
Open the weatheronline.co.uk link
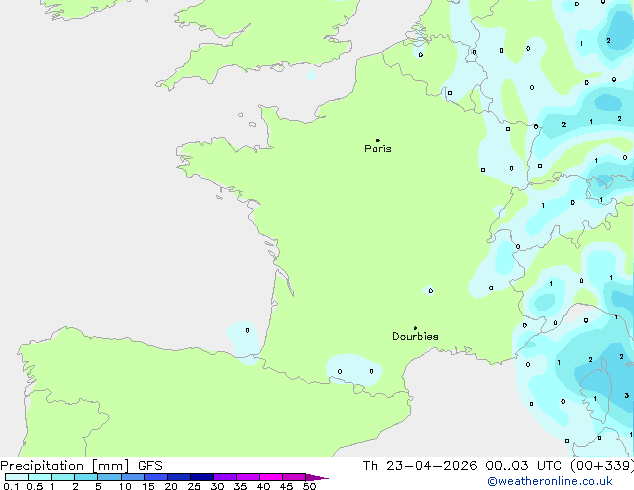(x=550, y=481)
